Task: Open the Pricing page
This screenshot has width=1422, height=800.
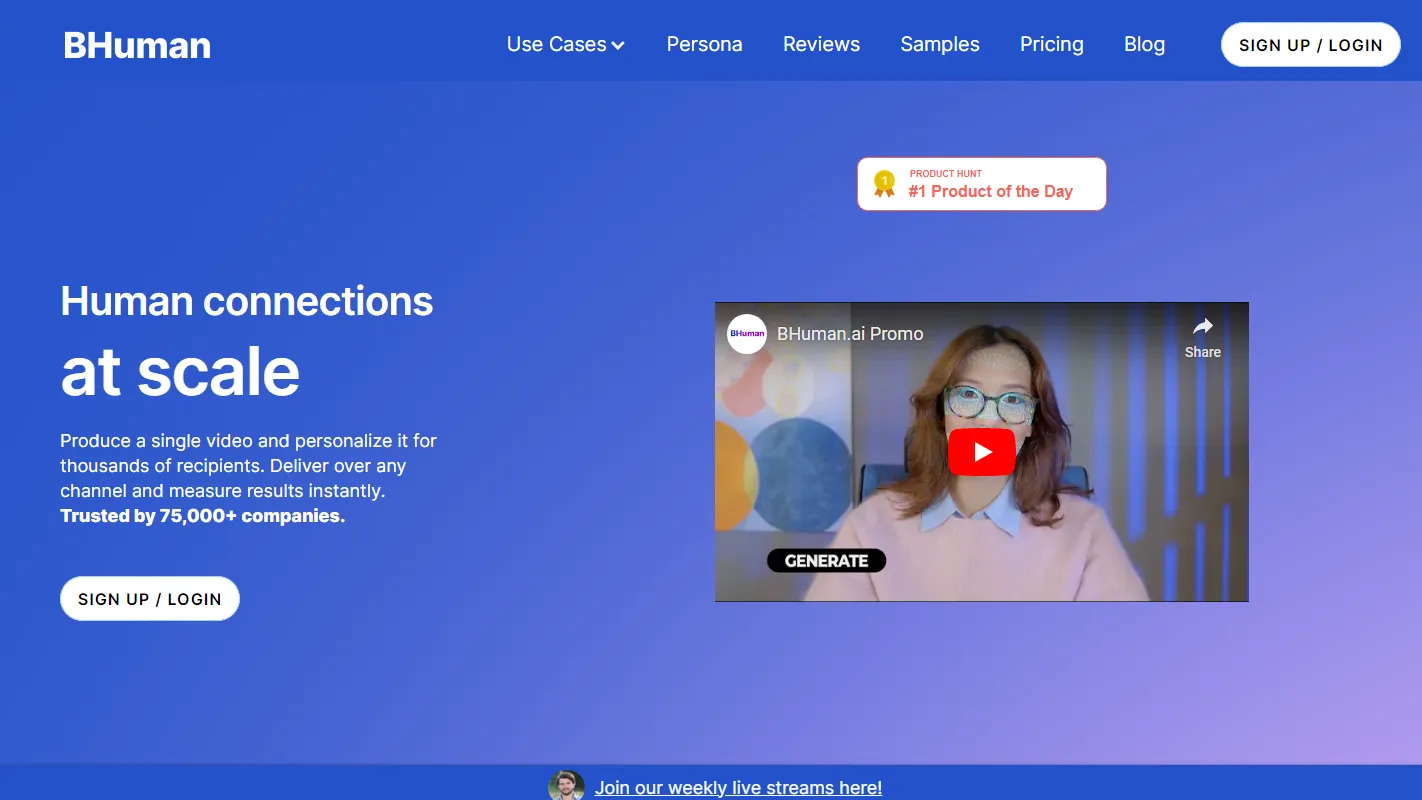Action: (x=1051, y=44)
